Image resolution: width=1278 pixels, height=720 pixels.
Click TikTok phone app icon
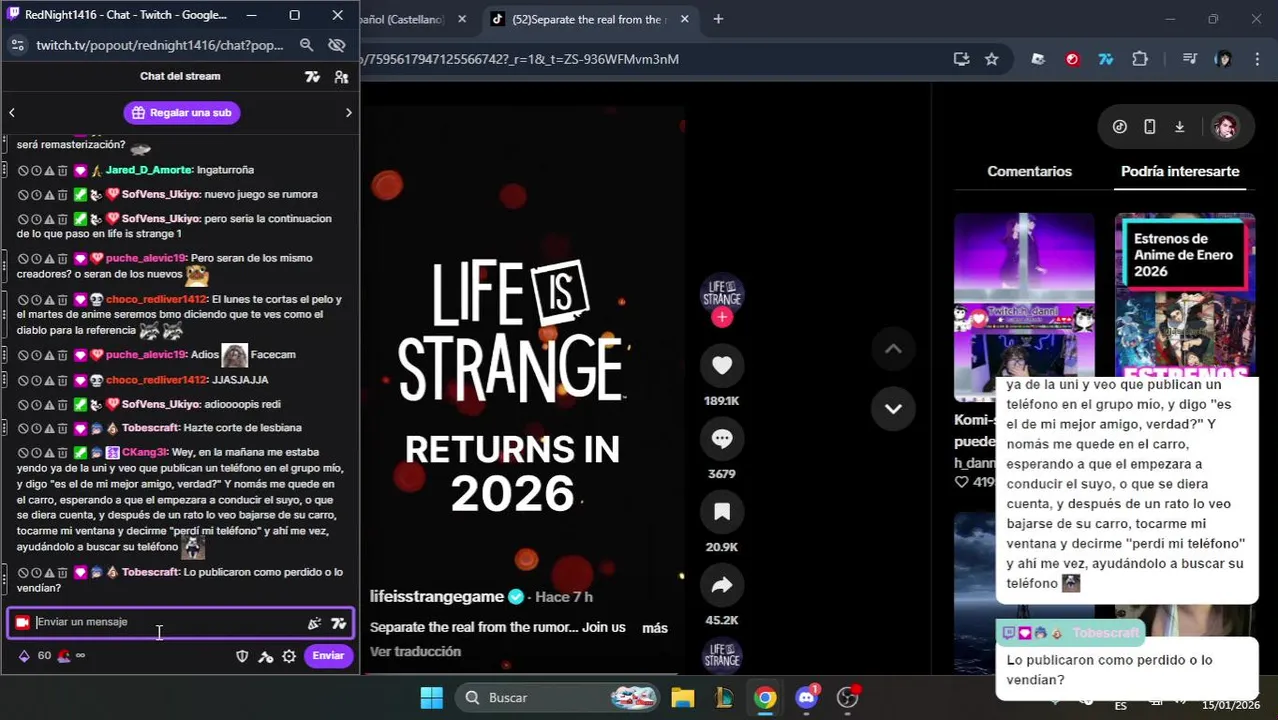pyautogui.click(x=1150, y=127)
